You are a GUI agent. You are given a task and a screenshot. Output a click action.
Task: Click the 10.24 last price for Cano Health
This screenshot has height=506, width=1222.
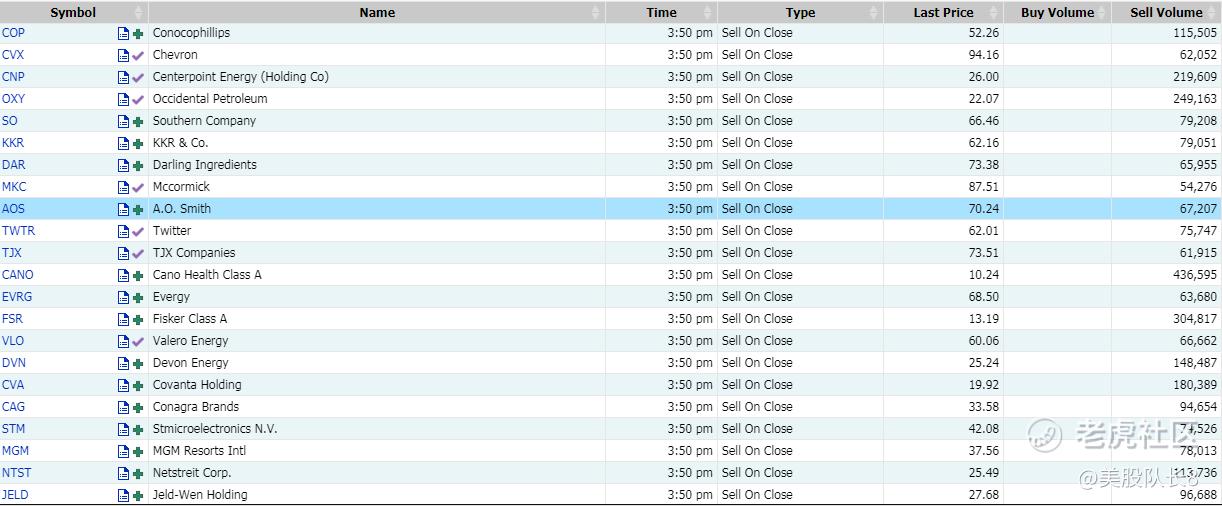point(984,275)
